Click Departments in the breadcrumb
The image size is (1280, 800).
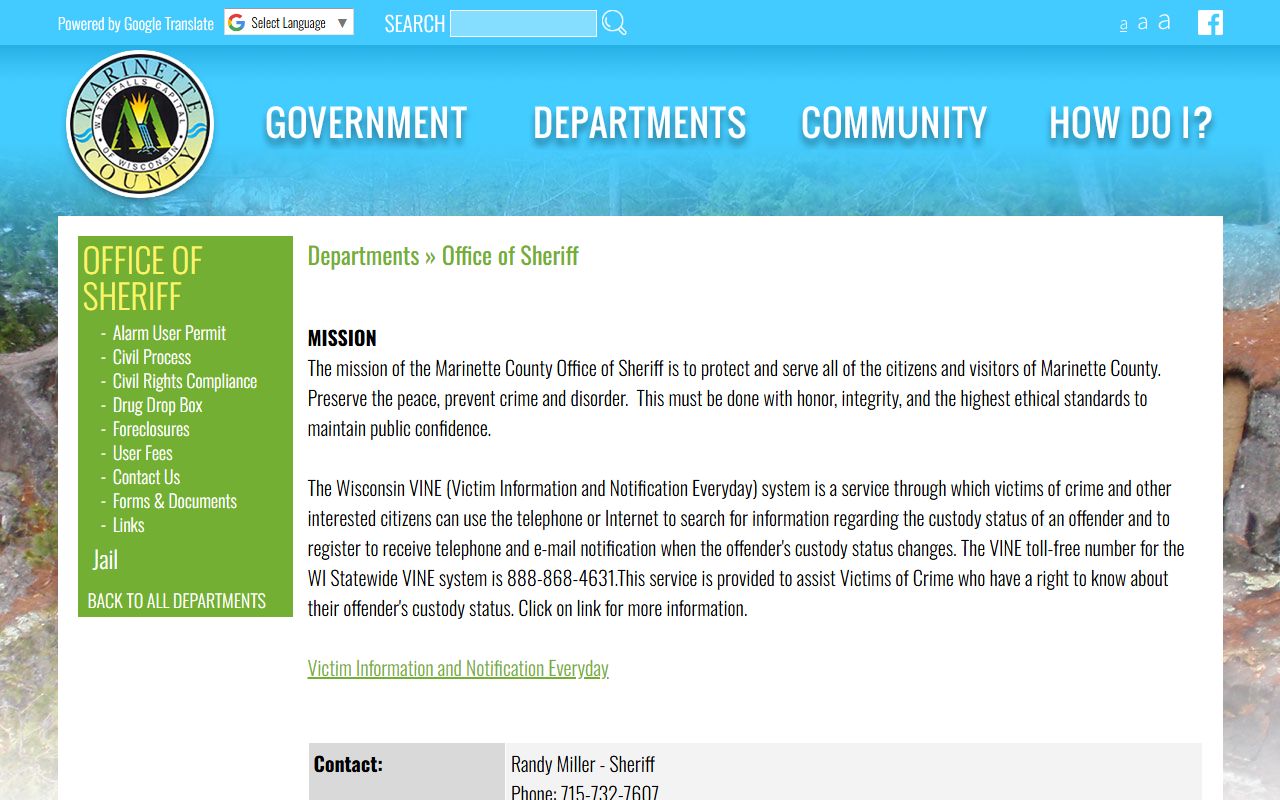click(x=363, y=256)
